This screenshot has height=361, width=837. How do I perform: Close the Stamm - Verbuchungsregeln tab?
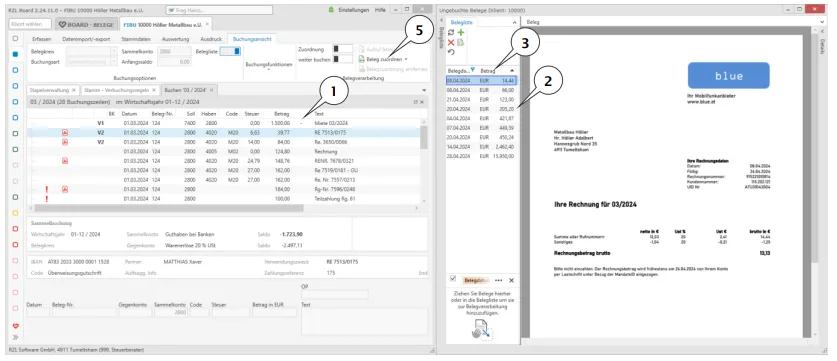[154, 90]
